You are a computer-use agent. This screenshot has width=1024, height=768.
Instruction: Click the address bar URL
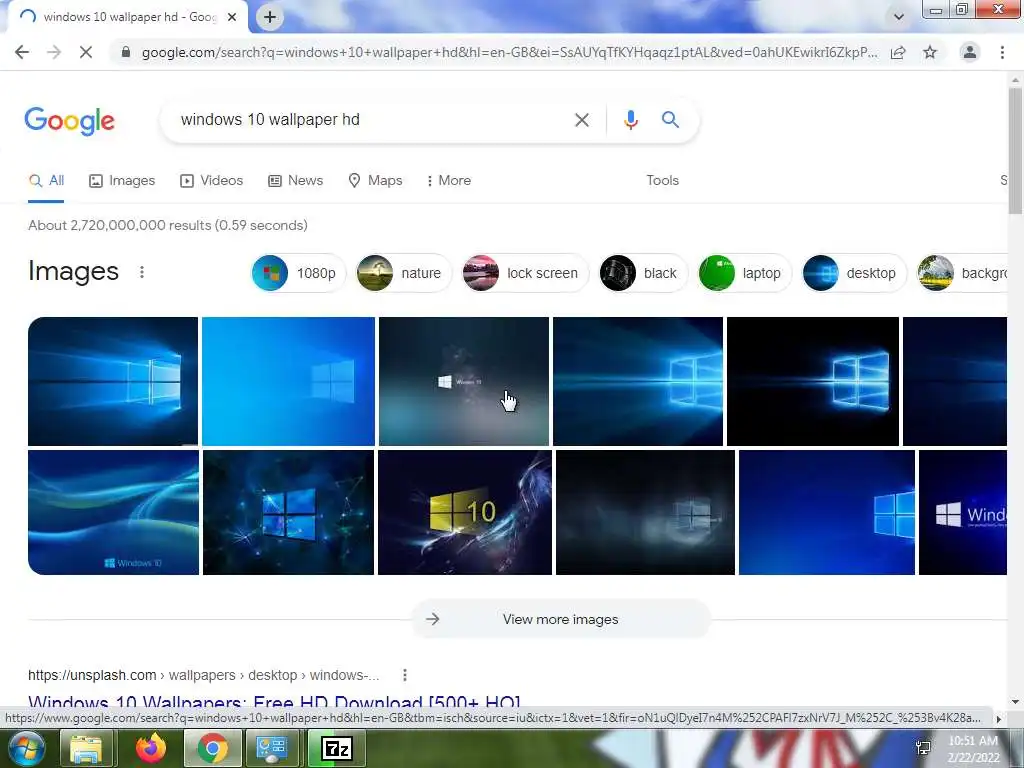tap(509, 52)
